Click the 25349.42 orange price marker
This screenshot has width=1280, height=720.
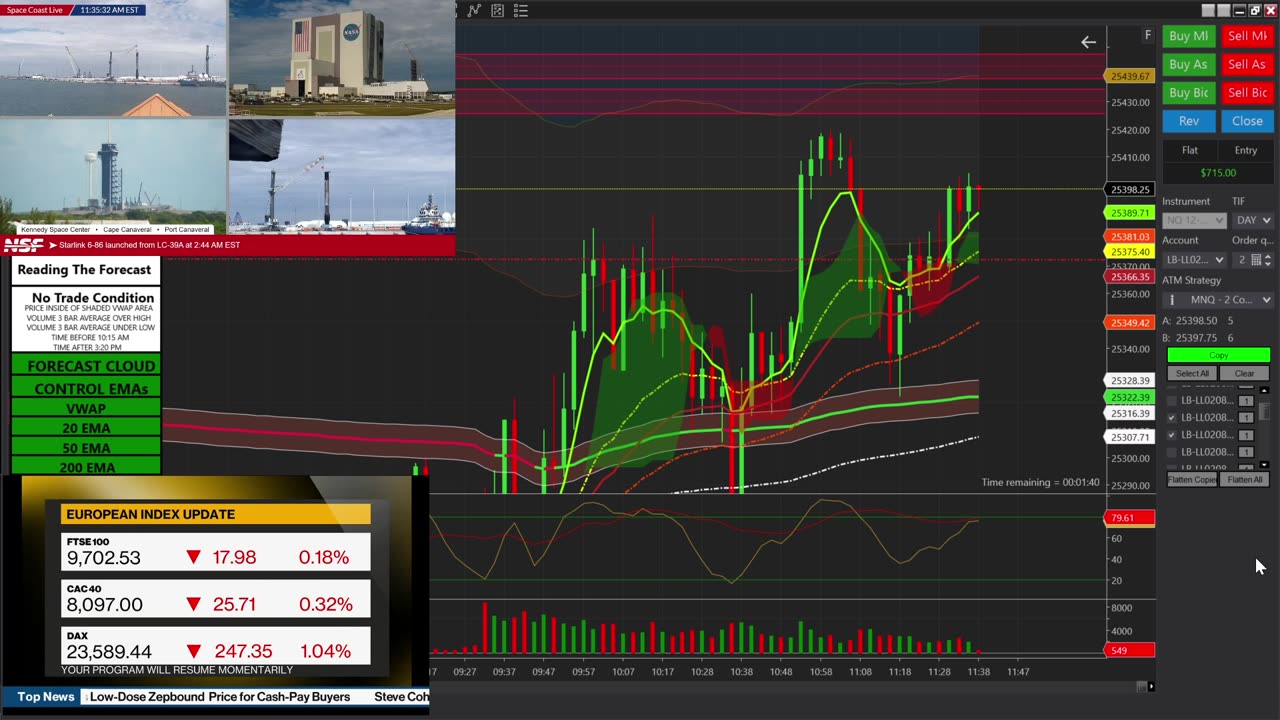[x=1129, y=323]
